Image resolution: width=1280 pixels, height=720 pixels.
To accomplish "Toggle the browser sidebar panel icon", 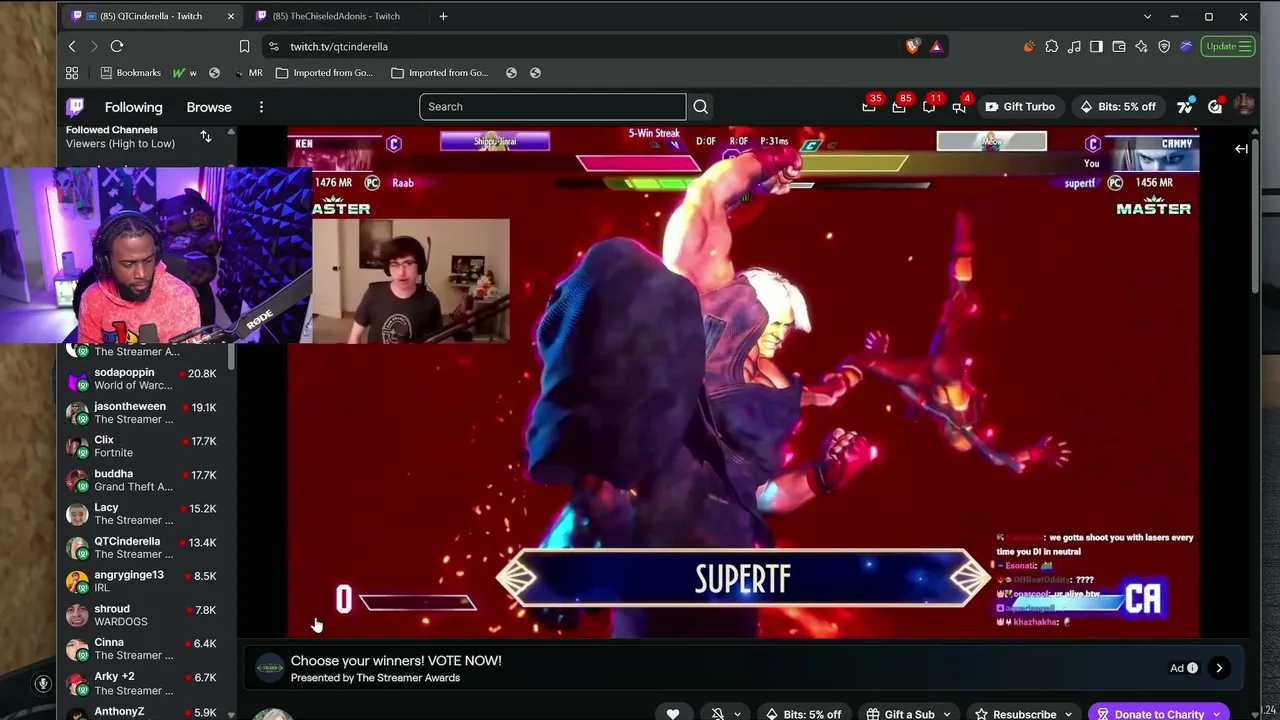I will [x=1097, y=46].
